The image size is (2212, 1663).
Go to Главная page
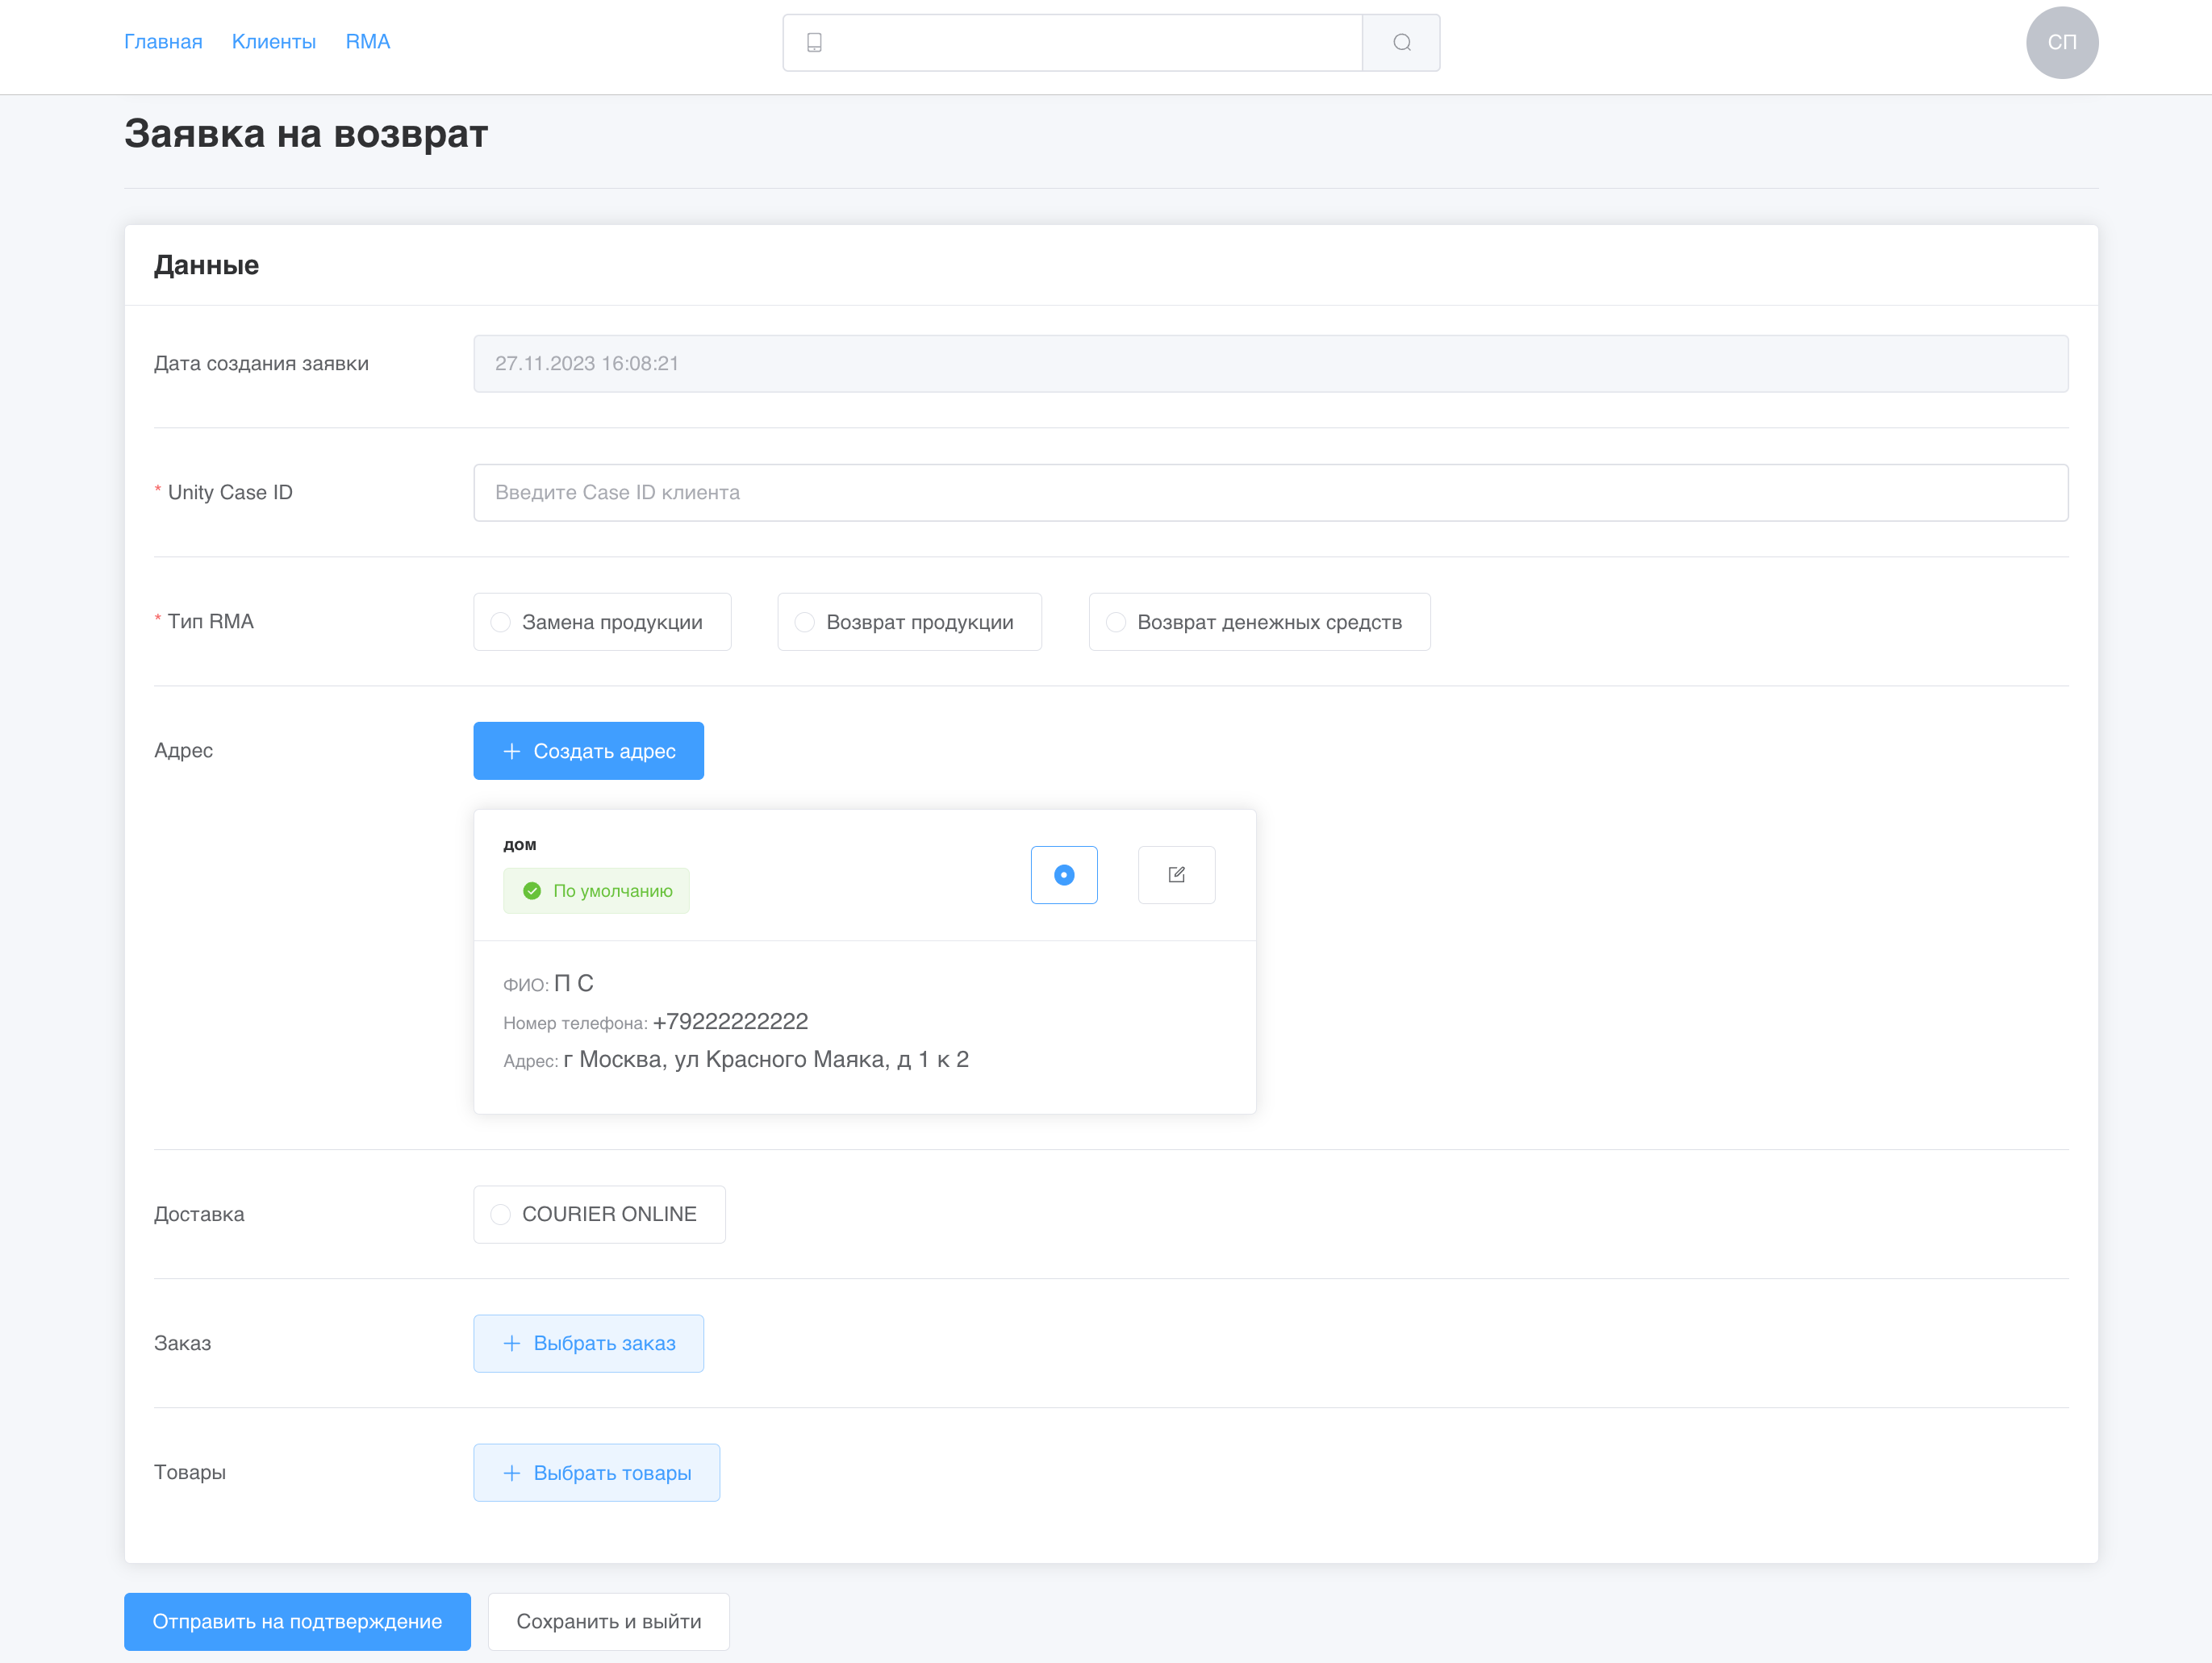point(163,42)
